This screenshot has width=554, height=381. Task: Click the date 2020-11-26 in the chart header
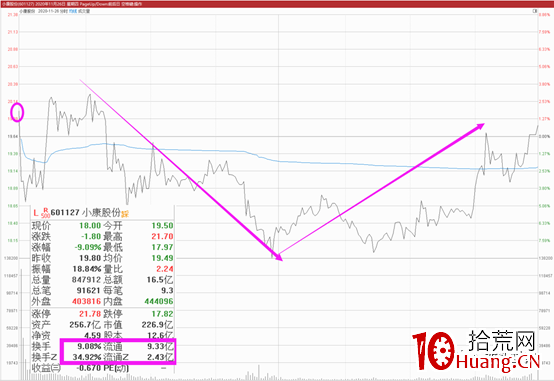coord(48,11)
